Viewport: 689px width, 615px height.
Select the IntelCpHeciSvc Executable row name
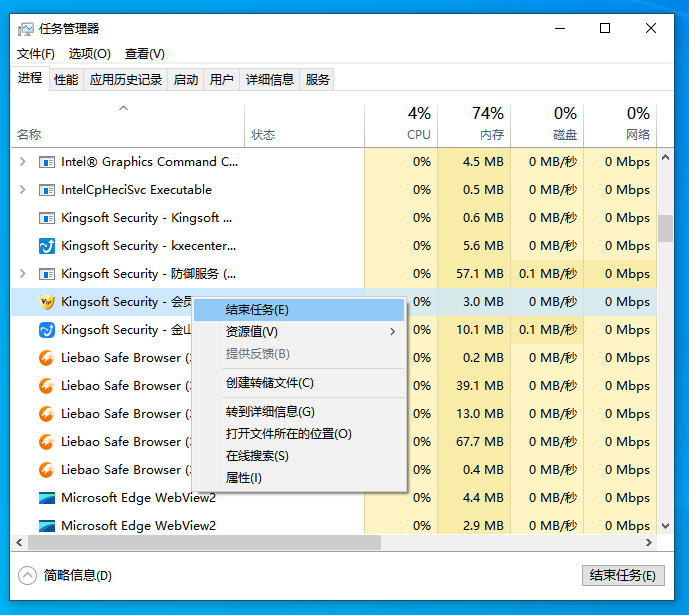coord(136,190)
